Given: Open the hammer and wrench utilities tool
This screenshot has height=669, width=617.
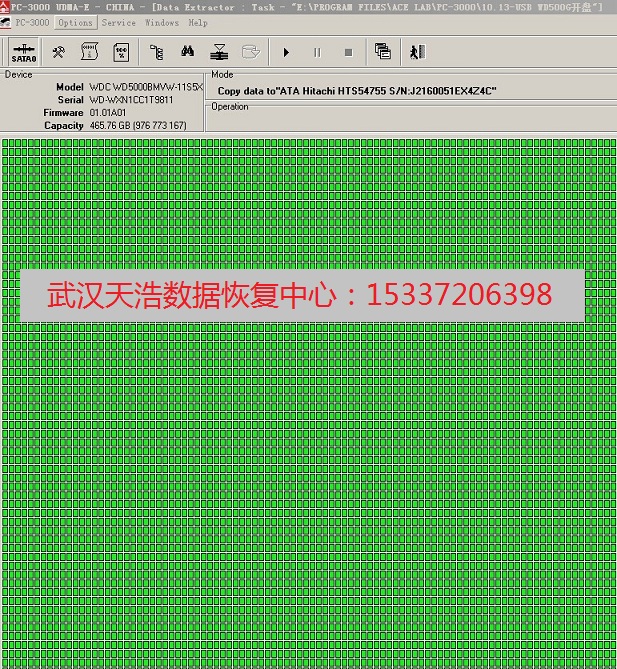Looking at the screenshot, I should 59,52.
